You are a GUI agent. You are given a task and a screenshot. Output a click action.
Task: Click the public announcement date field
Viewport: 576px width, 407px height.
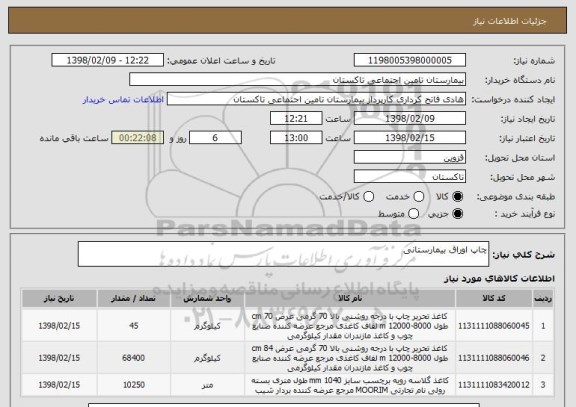(108, 60)
